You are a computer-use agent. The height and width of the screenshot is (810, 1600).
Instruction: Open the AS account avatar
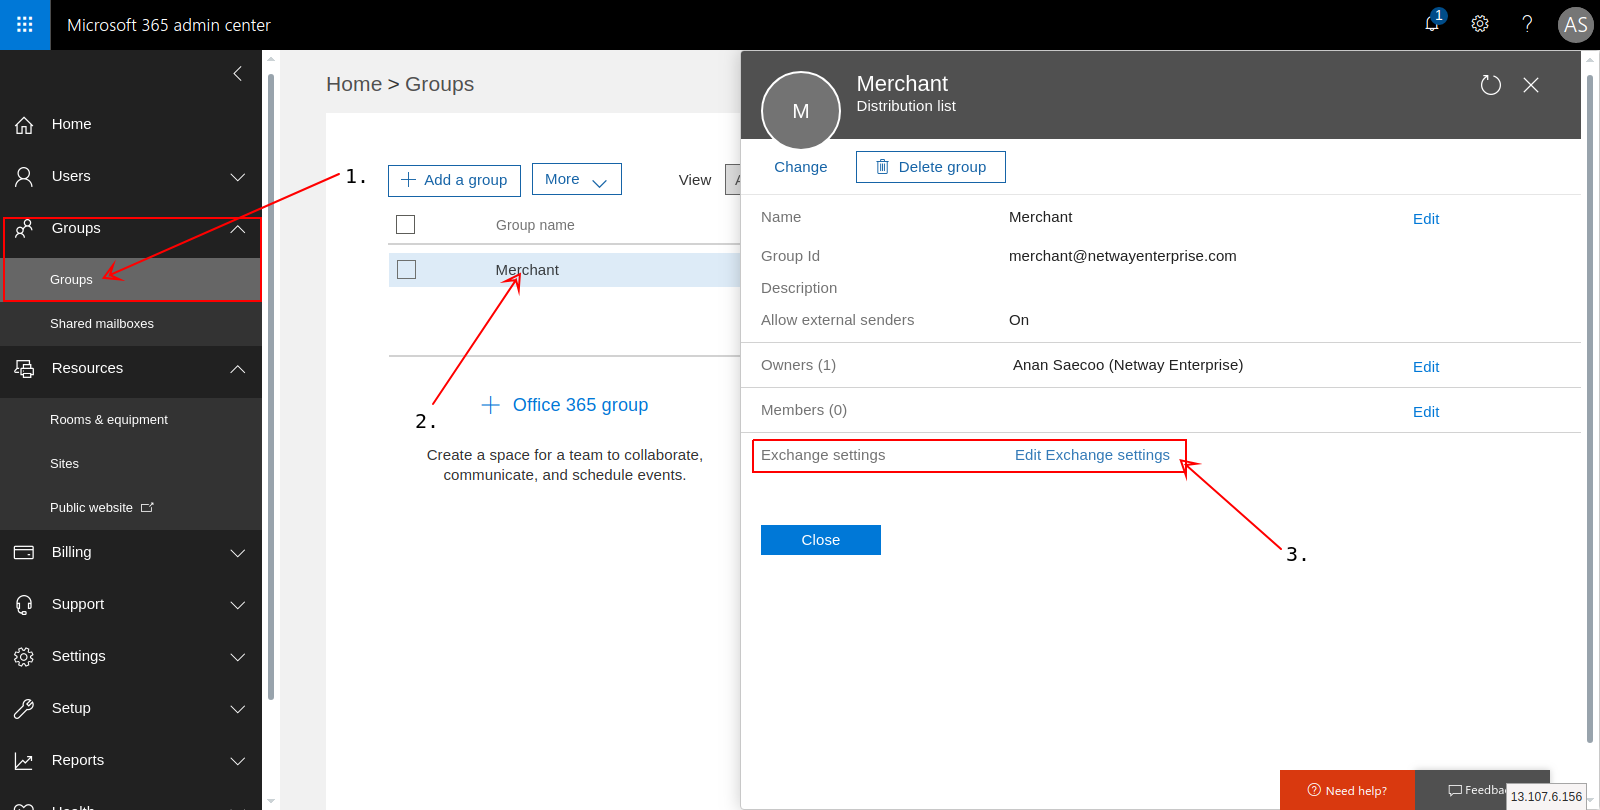pos(1575,25)
